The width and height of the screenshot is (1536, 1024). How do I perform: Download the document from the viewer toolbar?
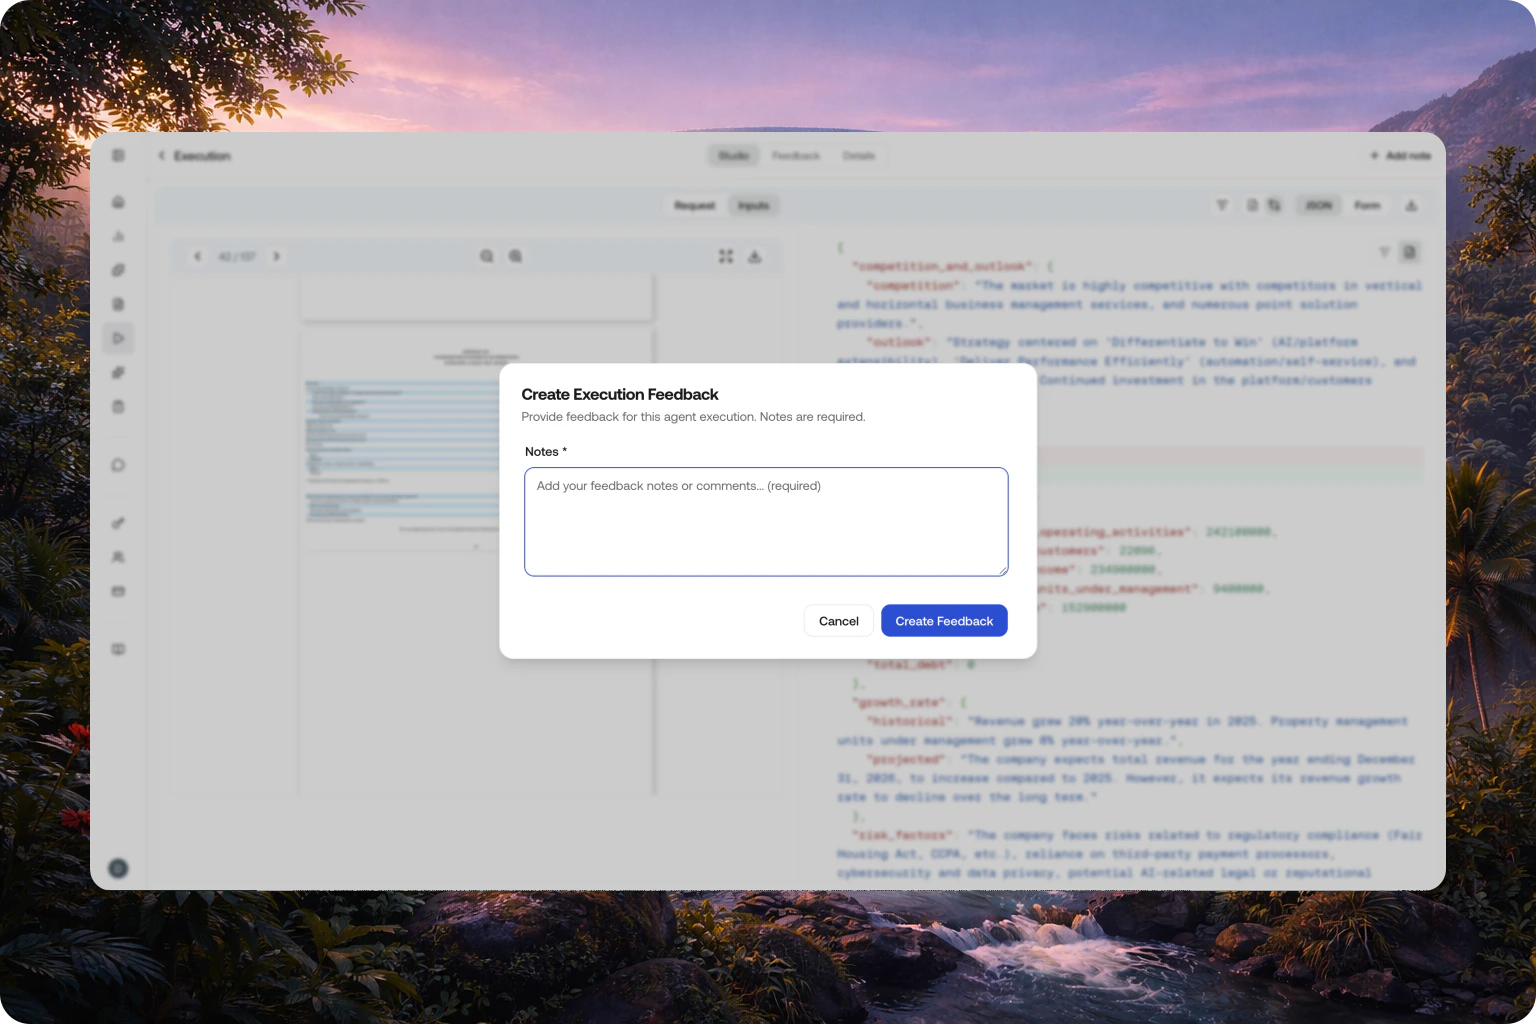755,257
